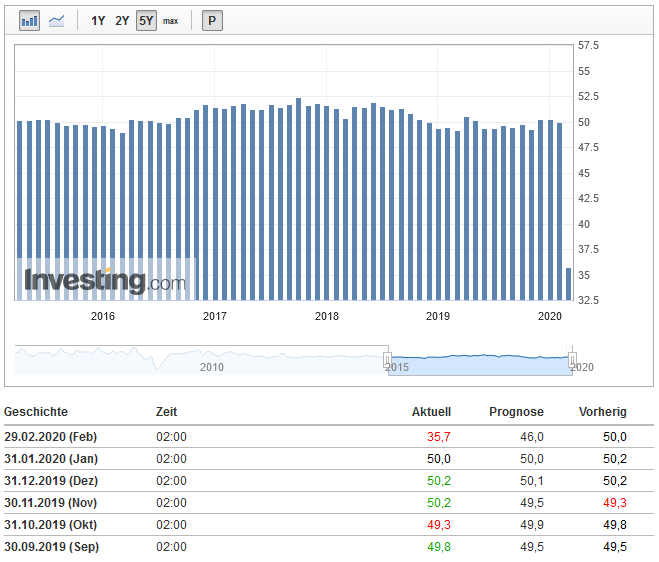Click the 32.5 y-axis label
Screen dimensions: 659x562
click(x=588, y=300)
